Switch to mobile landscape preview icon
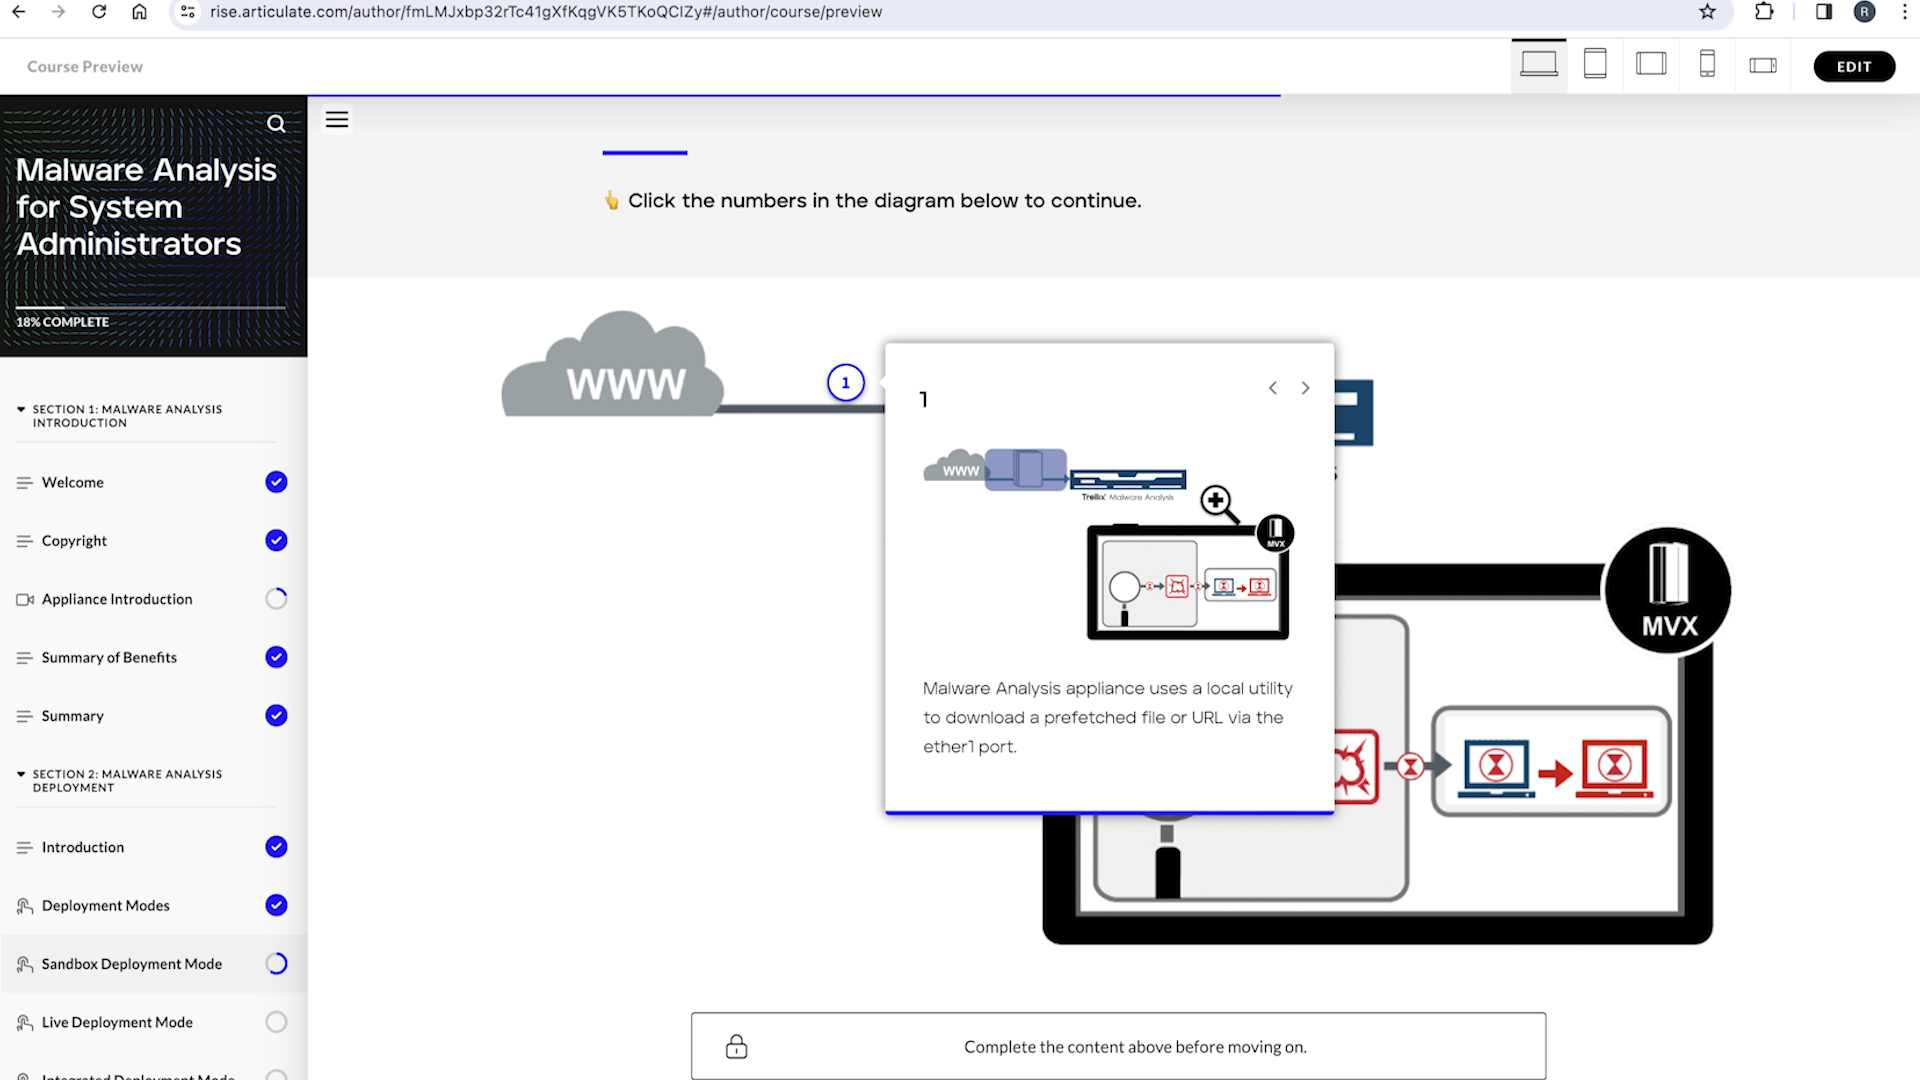 1762,66
